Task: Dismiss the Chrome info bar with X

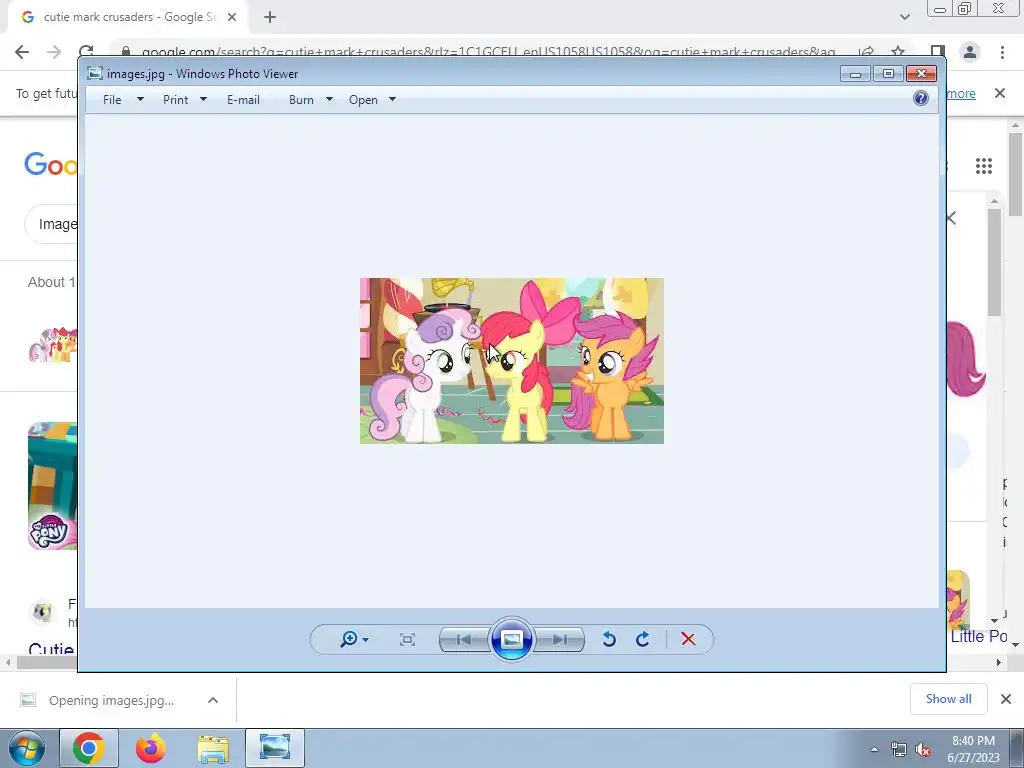Action: pyautogui.click(x=1000, y=93)
